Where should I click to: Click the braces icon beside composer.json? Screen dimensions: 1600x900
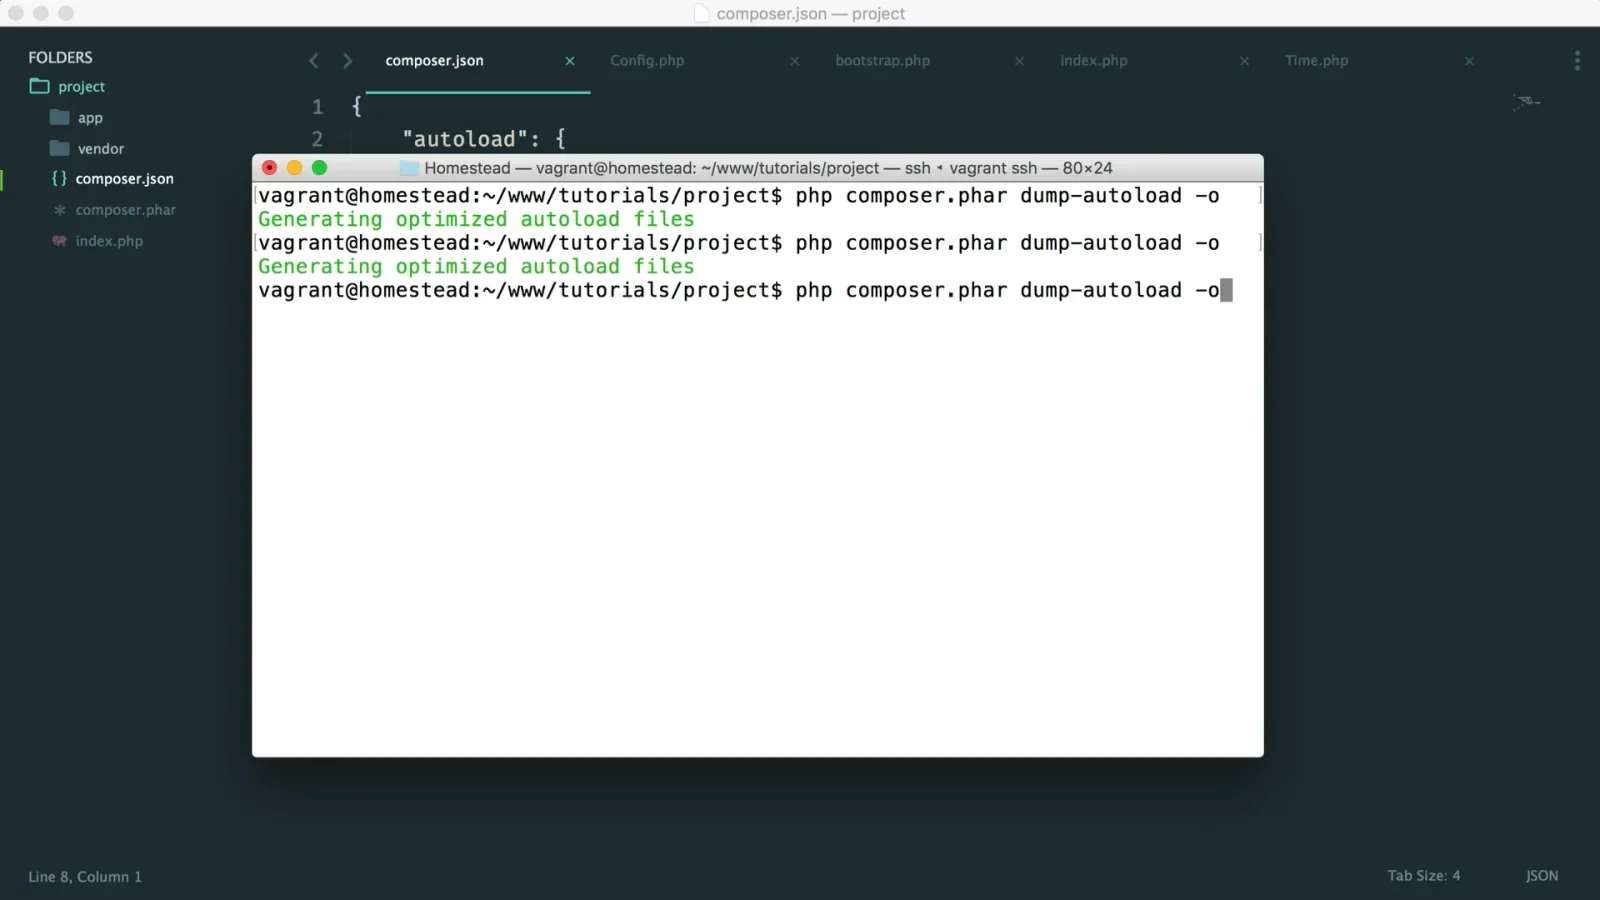point(59,178)
